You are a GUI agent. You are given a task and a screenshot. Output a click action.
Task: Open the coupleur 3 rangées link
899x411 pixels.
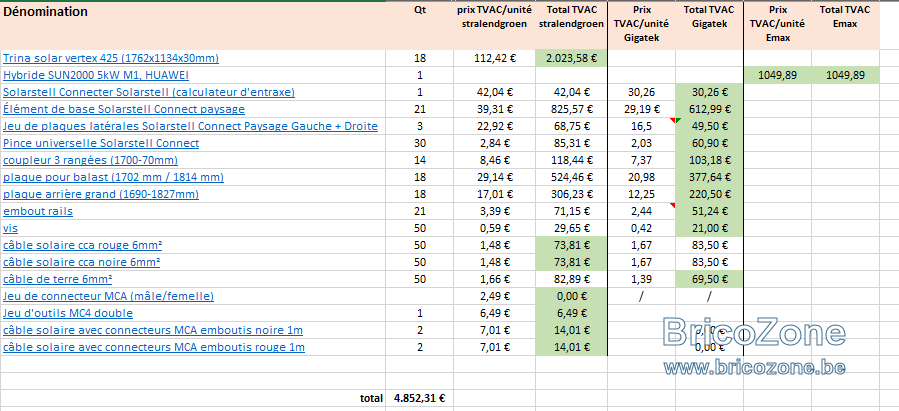[x=91, y=160]
